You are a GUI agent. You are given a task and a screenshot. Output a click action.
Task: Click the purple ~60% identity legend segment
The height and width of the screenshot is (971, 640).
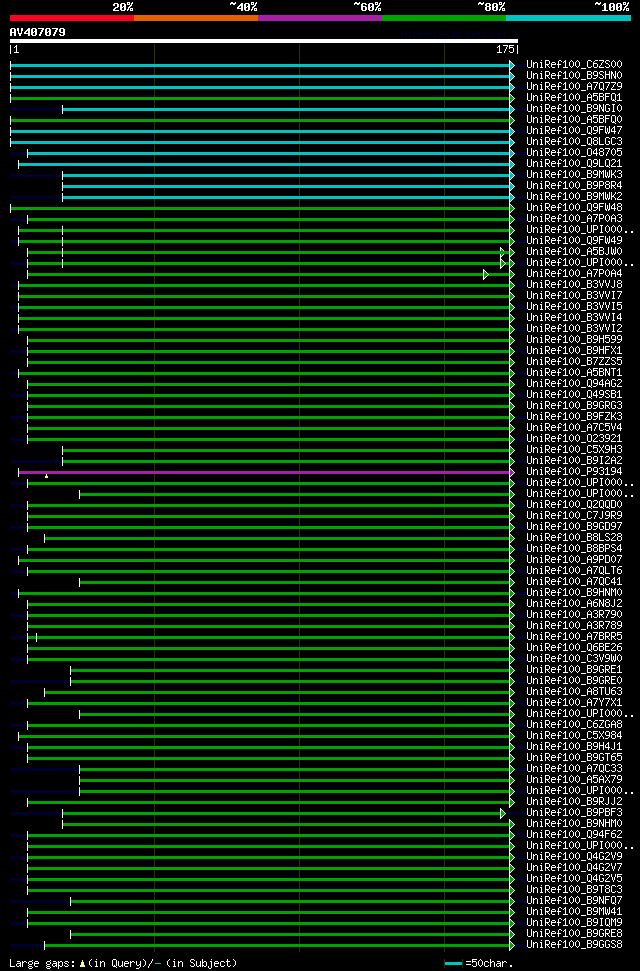pos(320,18)
